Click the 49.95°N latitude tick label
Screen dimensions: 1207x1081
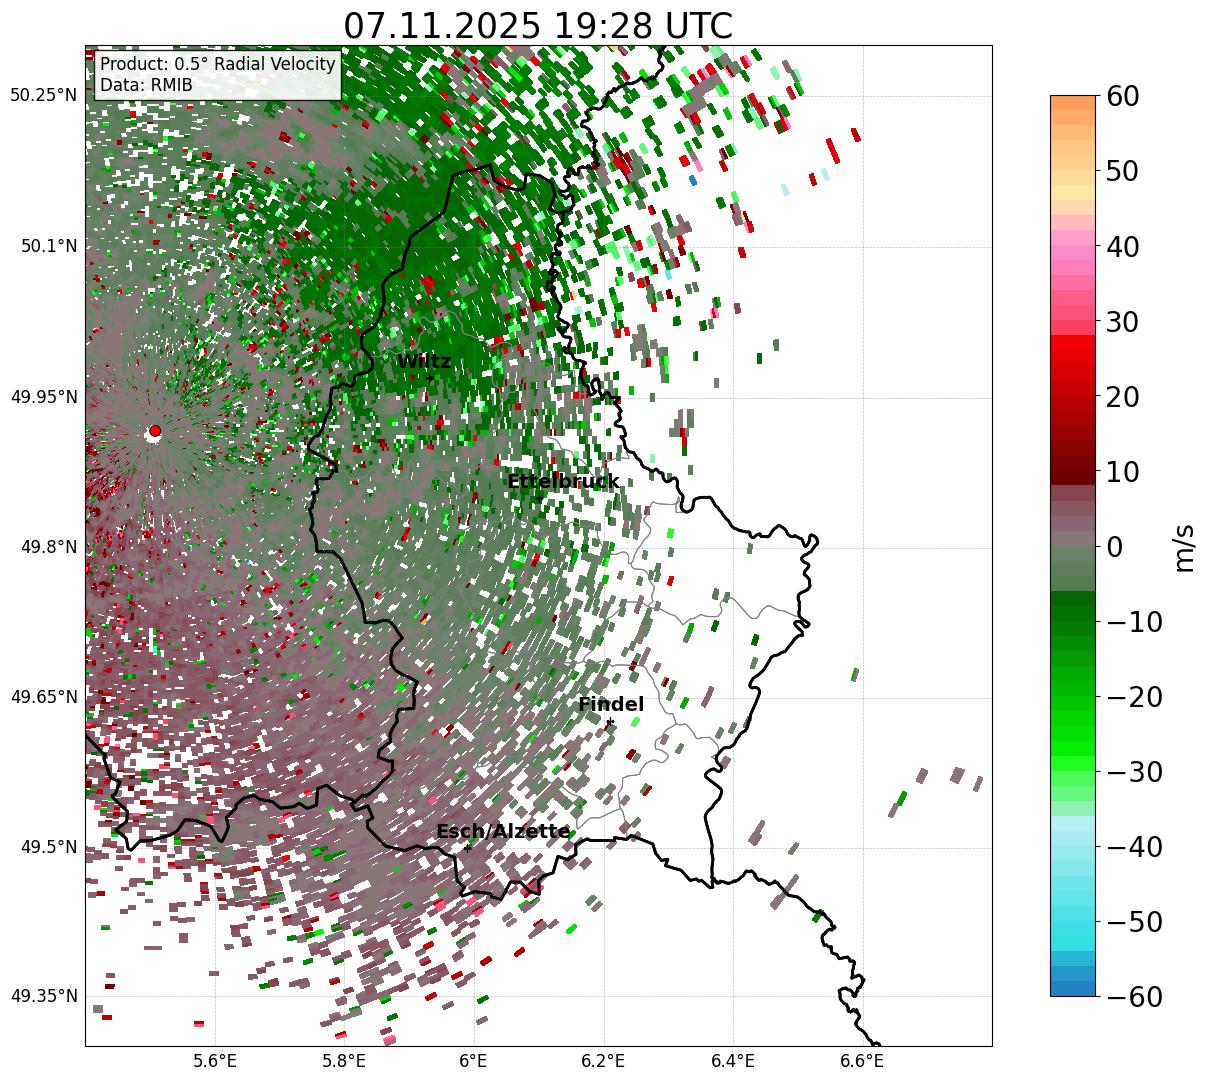click(43, 397)
